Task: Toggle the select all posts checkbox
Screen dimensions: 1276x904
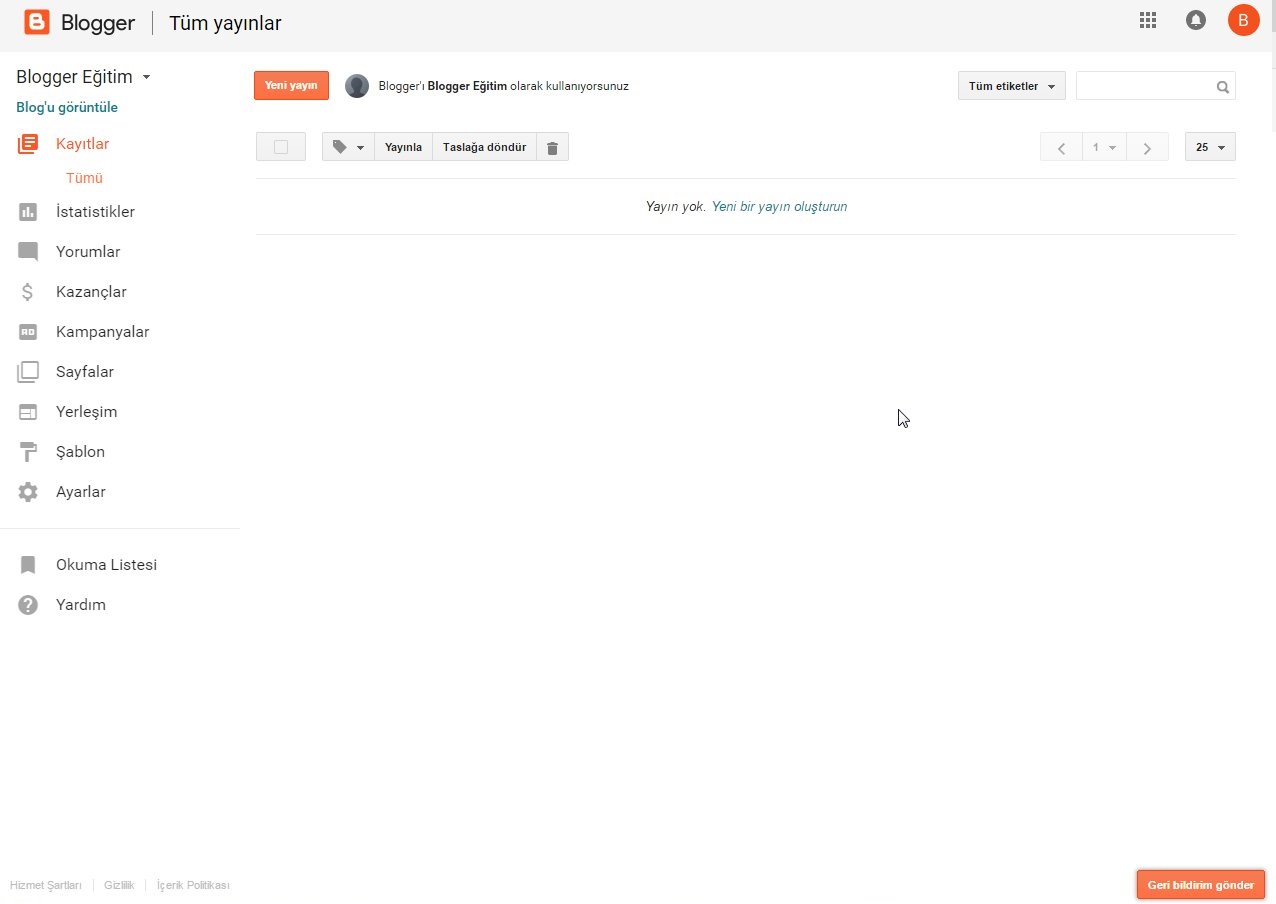Action: click(x=281, y=147)
